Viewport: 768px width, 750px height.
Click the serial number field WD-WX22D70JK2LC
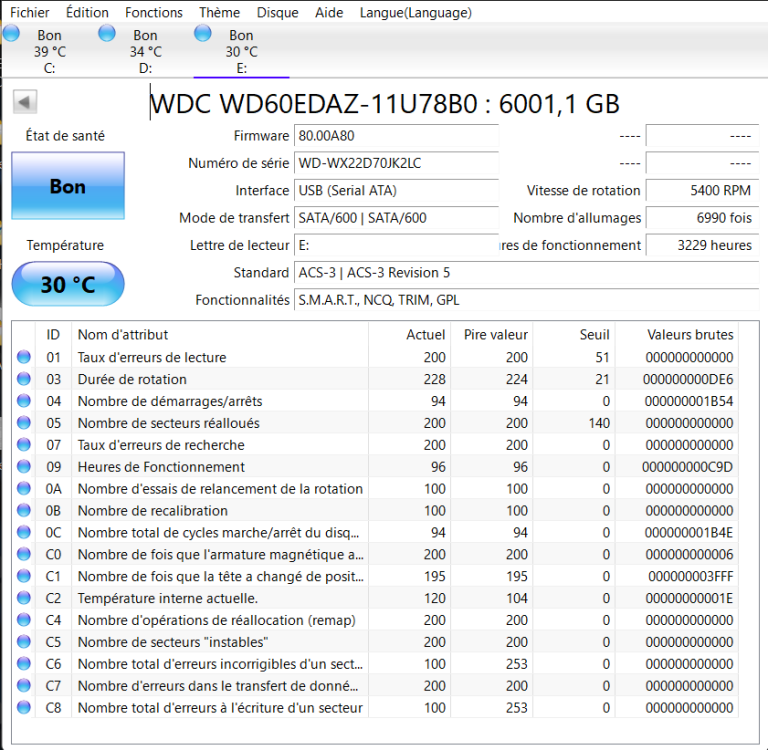[396, 163]
